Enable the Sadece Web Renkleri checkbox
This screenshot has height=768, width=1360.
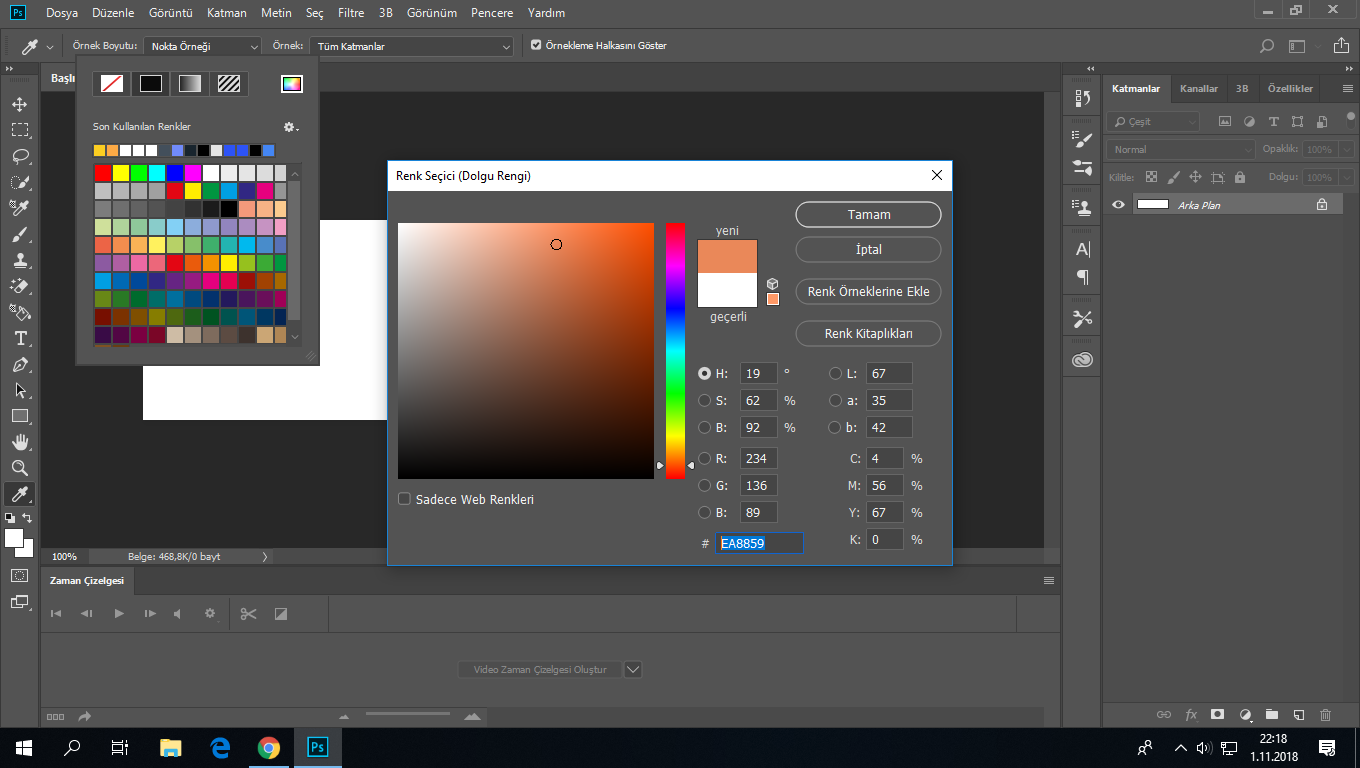point(404,499)
